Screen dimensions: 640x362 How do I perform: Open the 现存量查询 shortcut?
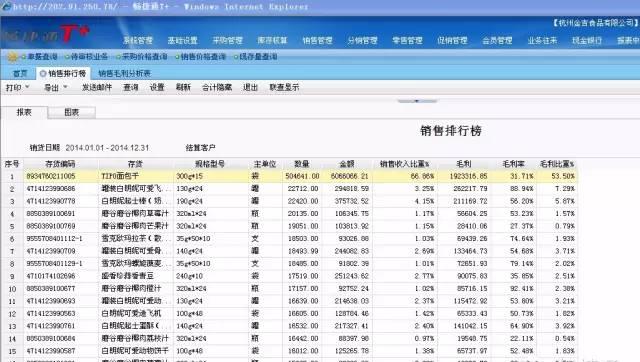[258, 56]
